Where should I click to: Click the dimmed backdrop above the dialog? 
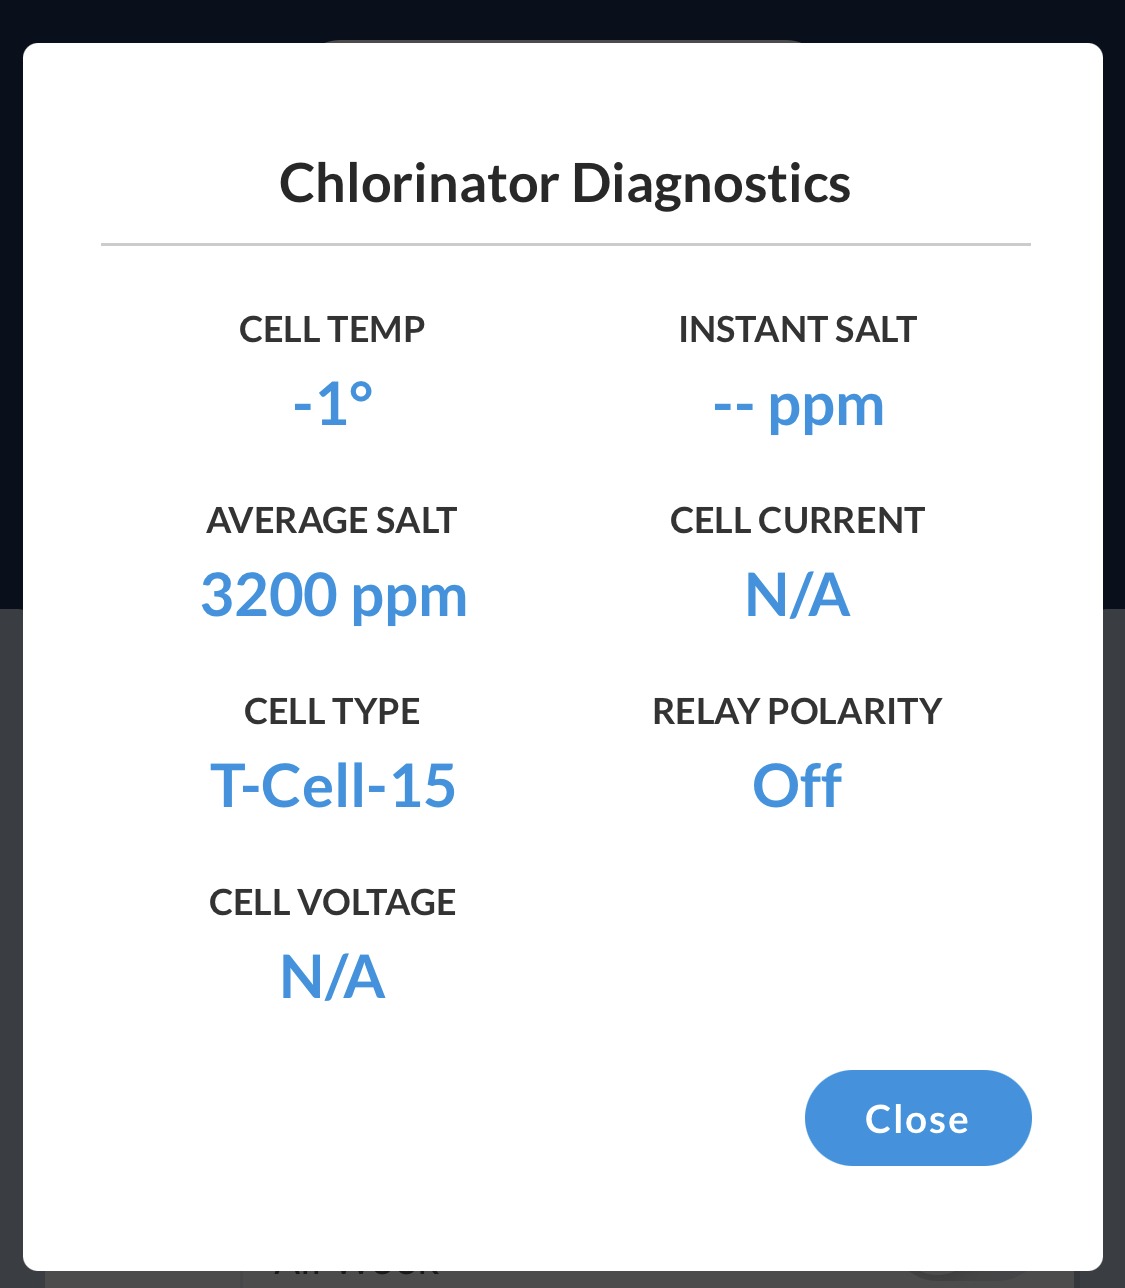[562, 20]
